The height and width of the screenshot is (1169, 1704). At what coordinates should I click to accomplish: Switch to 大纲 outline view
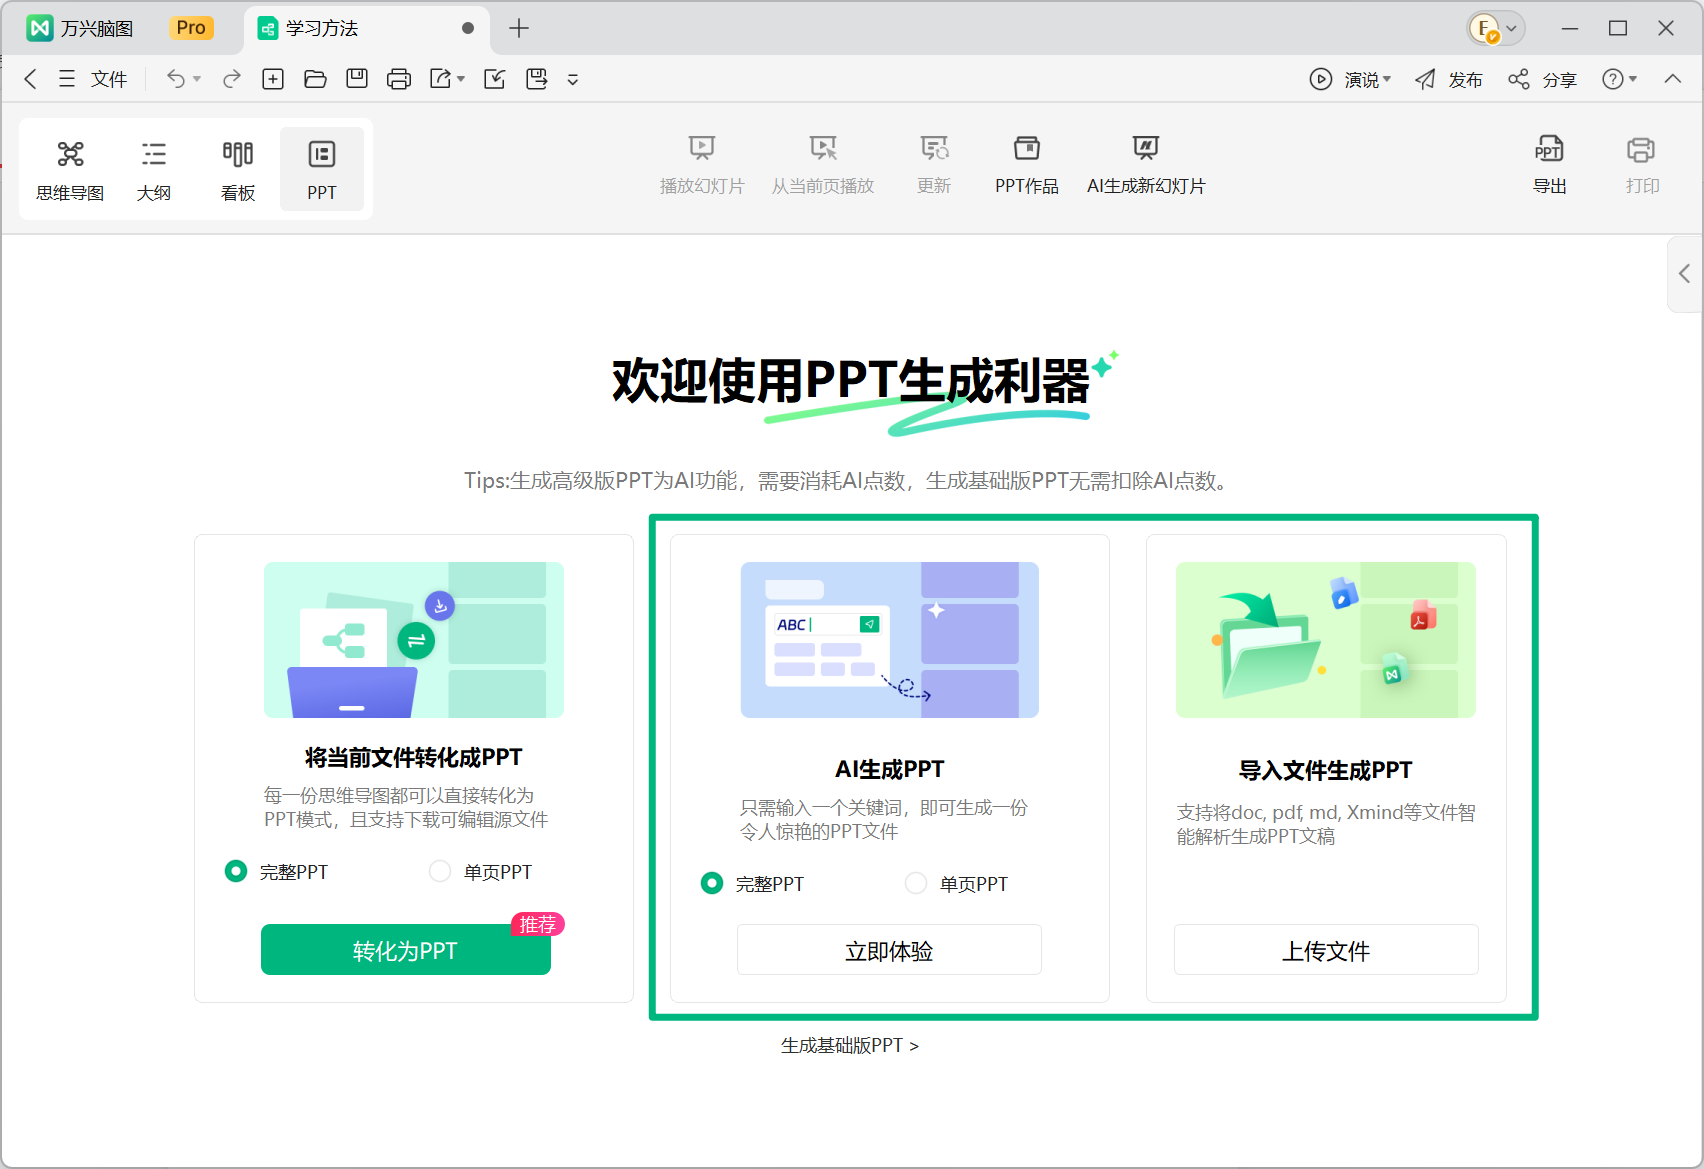tap(154, 169)
